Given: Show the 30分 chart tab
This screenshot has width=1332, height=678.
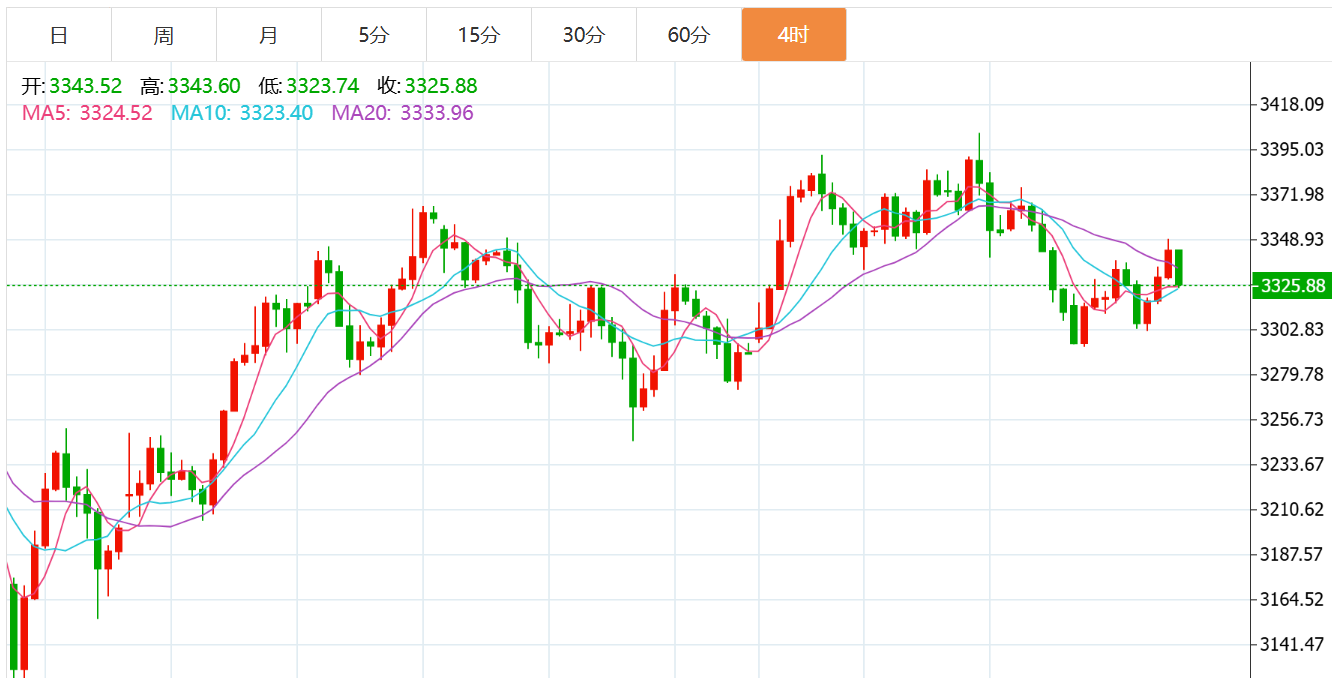Looking at the screenshot, I should point(583,35).
